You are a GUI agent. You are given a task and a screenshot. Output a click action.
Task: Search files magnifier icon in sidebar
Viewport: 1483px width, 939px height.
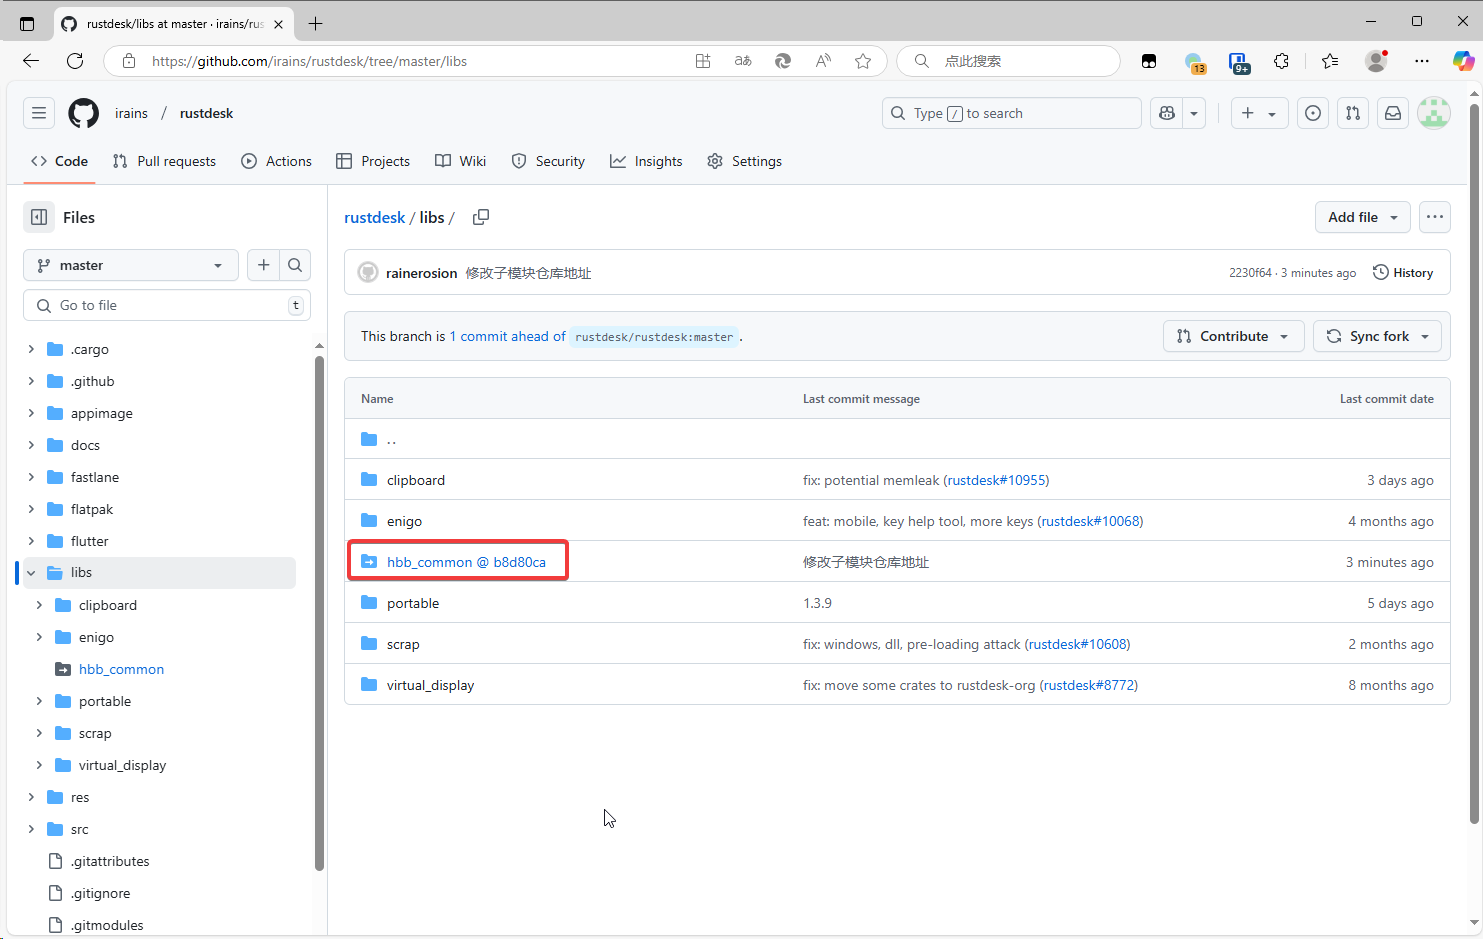point(295,265)
